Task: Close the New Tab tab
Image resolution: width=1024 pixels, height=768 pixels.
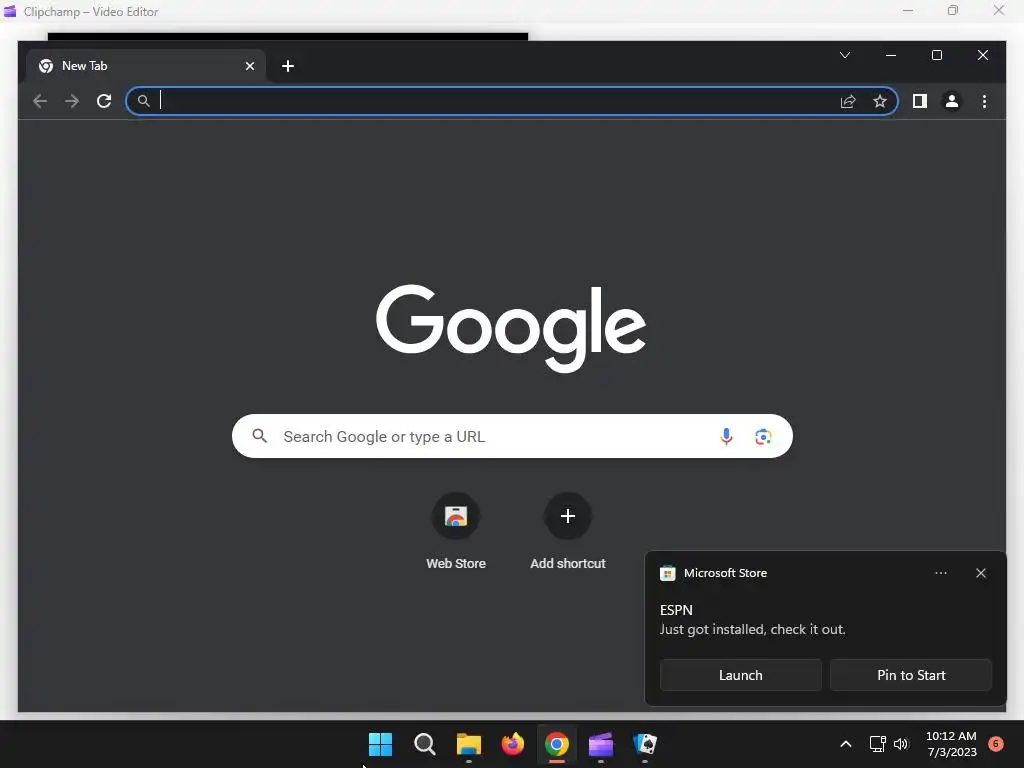Action: (x=249, y=66)
